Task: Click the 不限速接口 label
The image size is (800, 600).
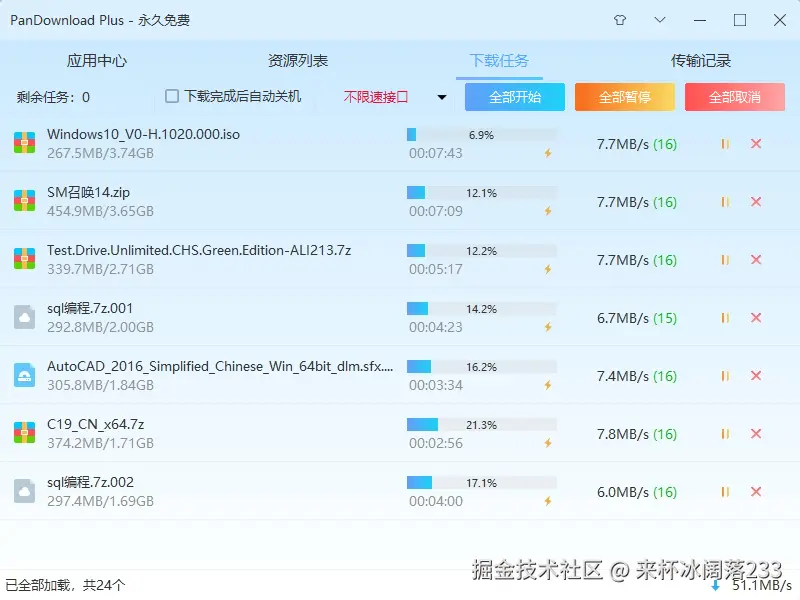Action: (376, 97)
